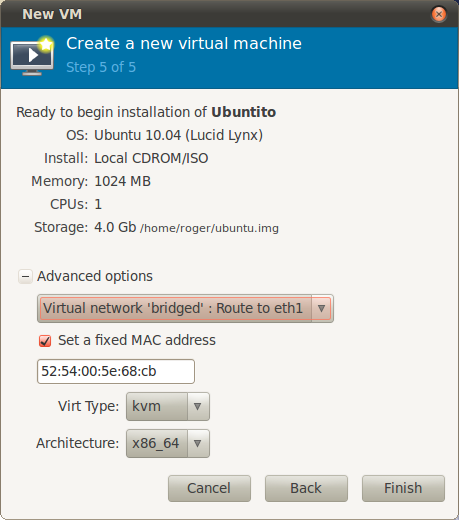This screenshot has height=520, width=459.
Task: Uncheck Set a fixed MAC address
Action: 45,341
